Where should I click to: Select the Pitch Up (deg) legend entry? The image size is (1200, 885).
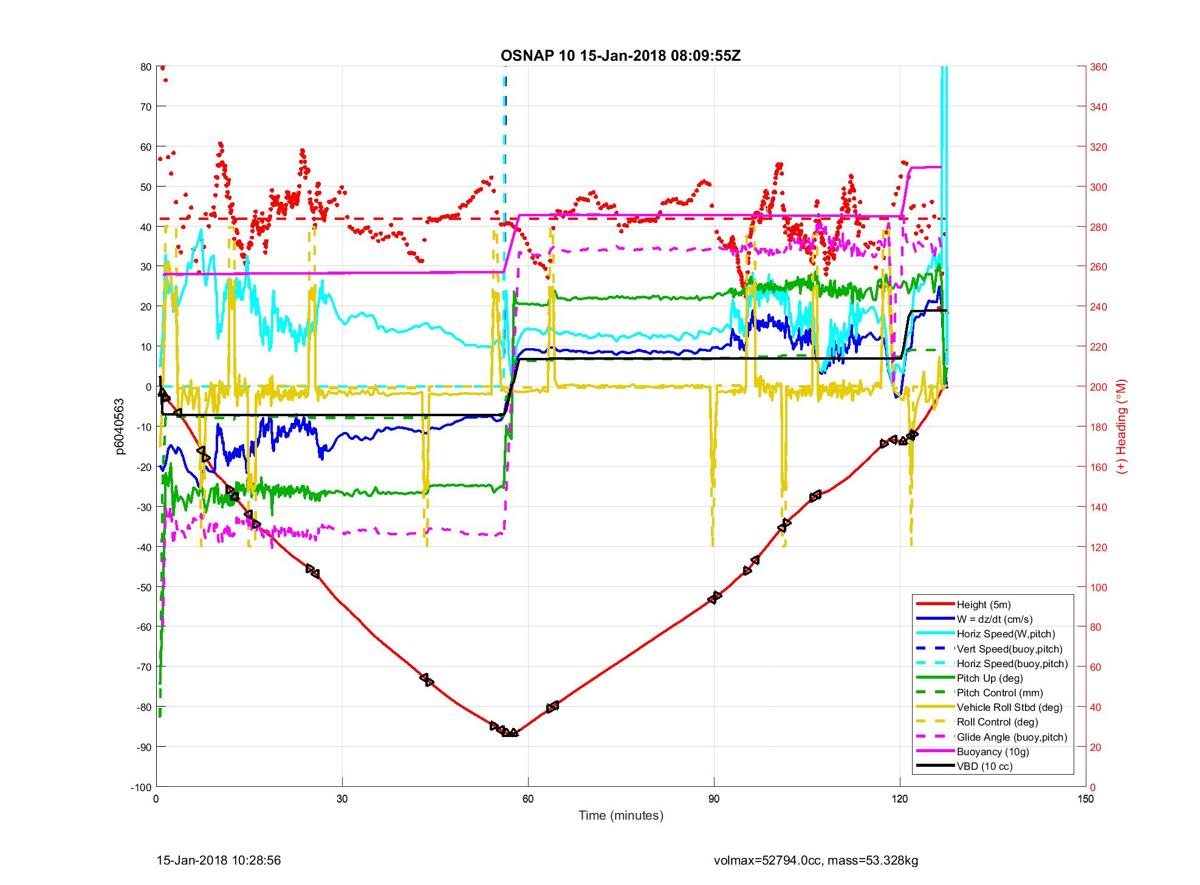tap(991, 678)
